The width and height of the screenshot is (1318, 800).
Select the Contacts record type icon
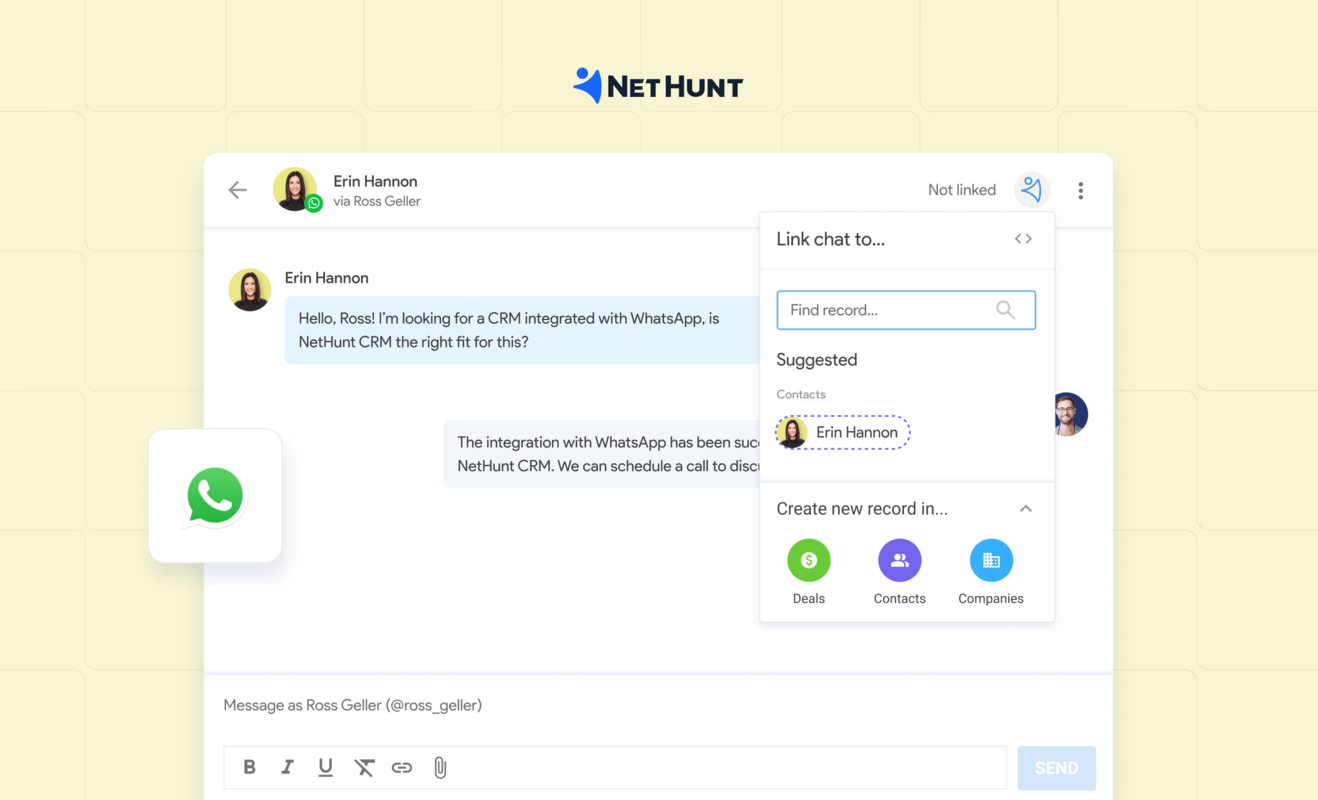pos(899,560)
